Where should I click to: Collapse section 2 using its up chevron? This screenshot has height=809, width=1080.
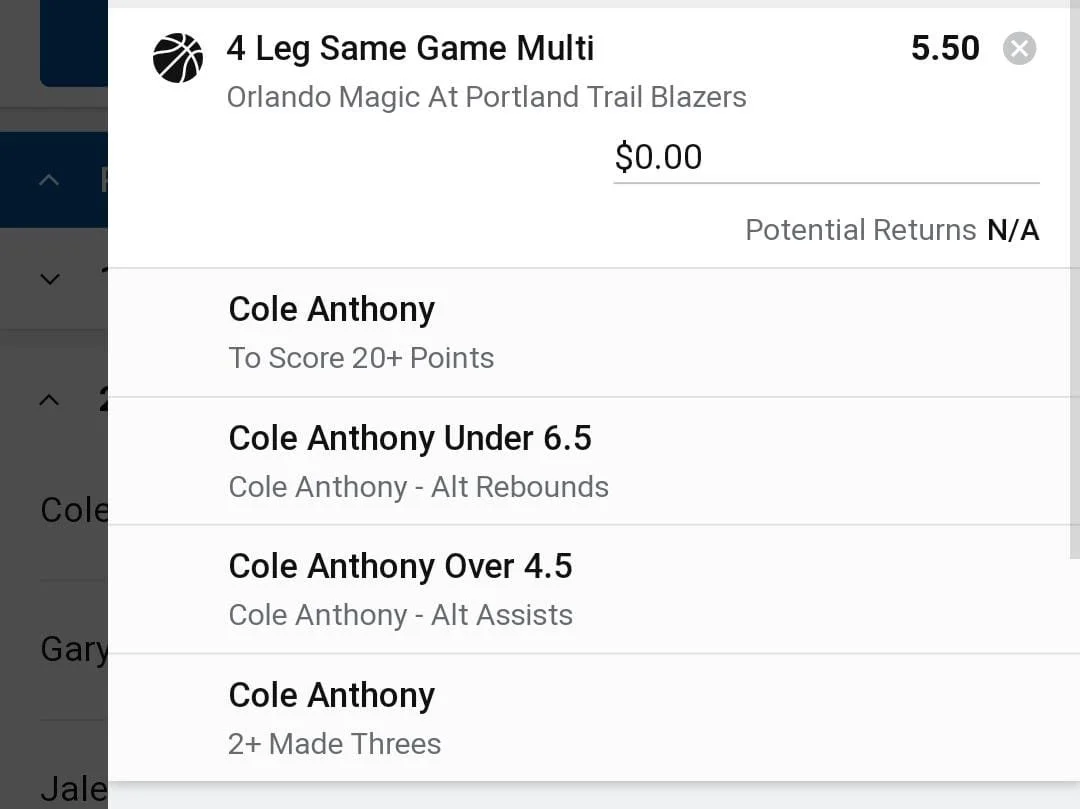point(49,399)
